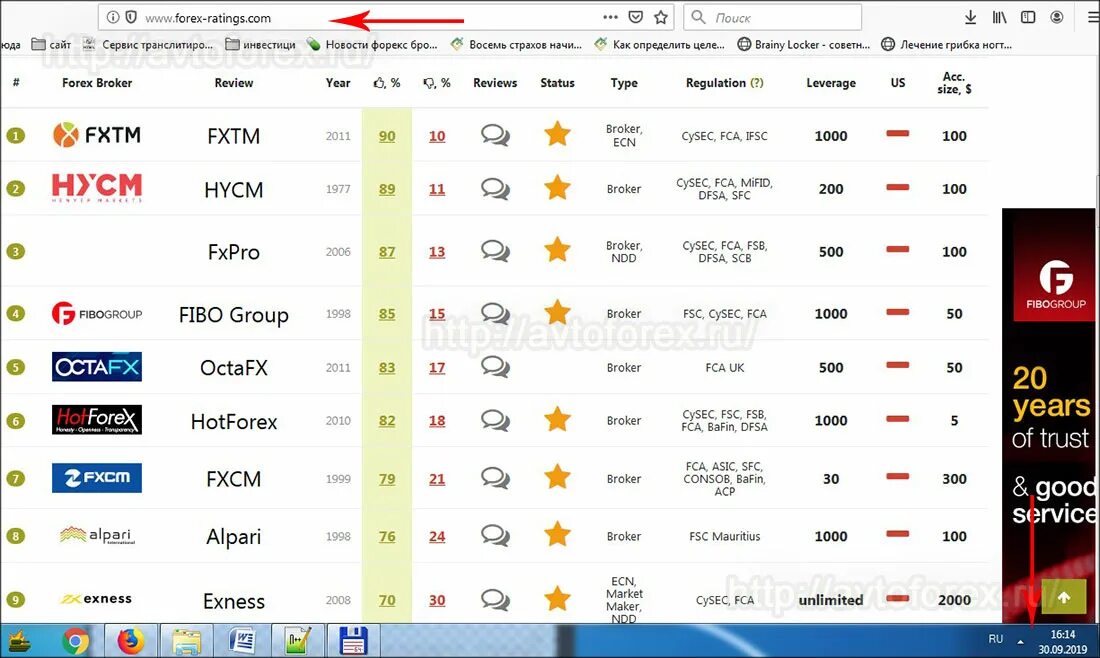Click the Reviews column header
The height and width of the screenshot is (658, 1100).
point(495,83)
